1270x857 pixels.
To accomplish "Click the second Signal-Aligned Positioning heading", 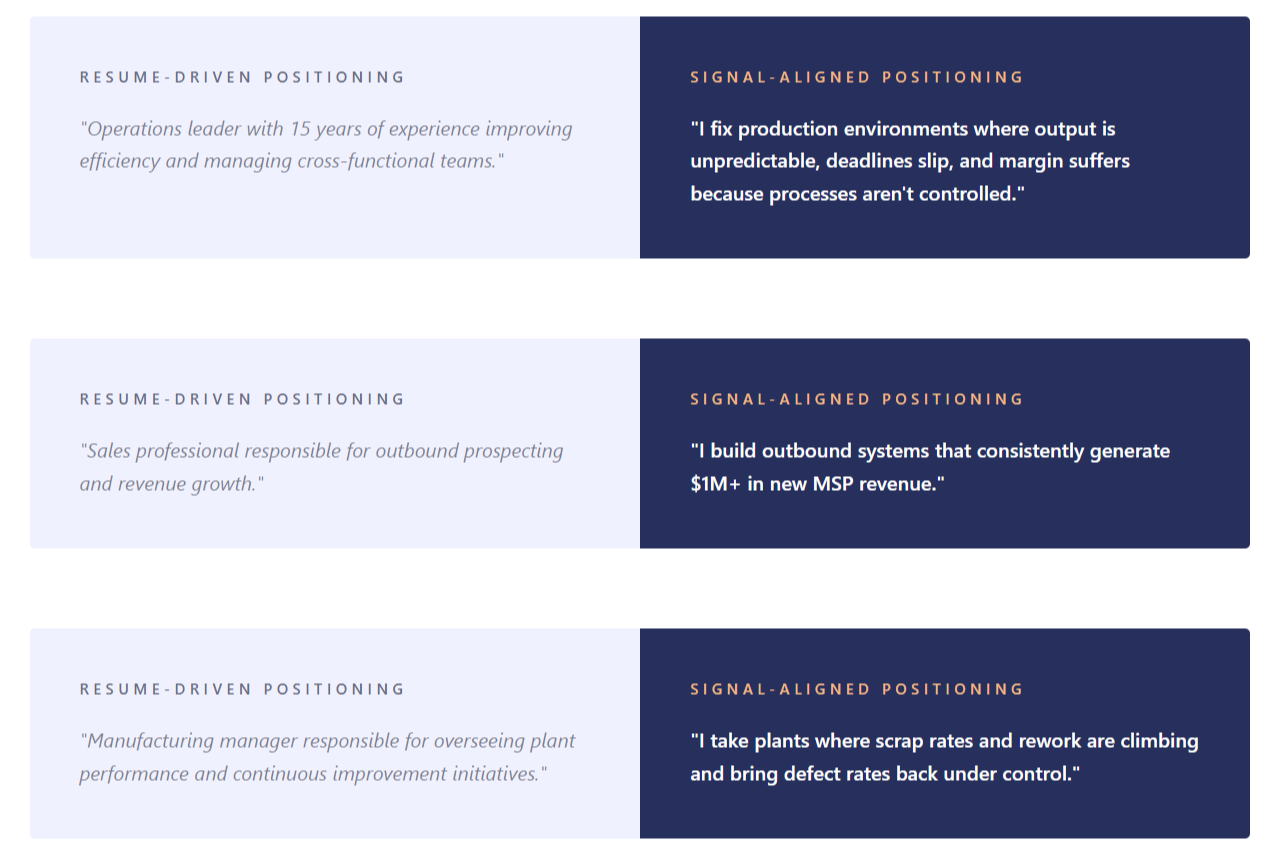I will pos(857,399).
